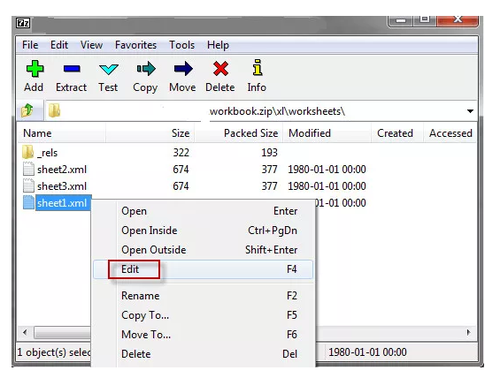Click status bar date 1980-01-01 00:00
The width and height of the screenshot is (500, 378).
[368, 352]
